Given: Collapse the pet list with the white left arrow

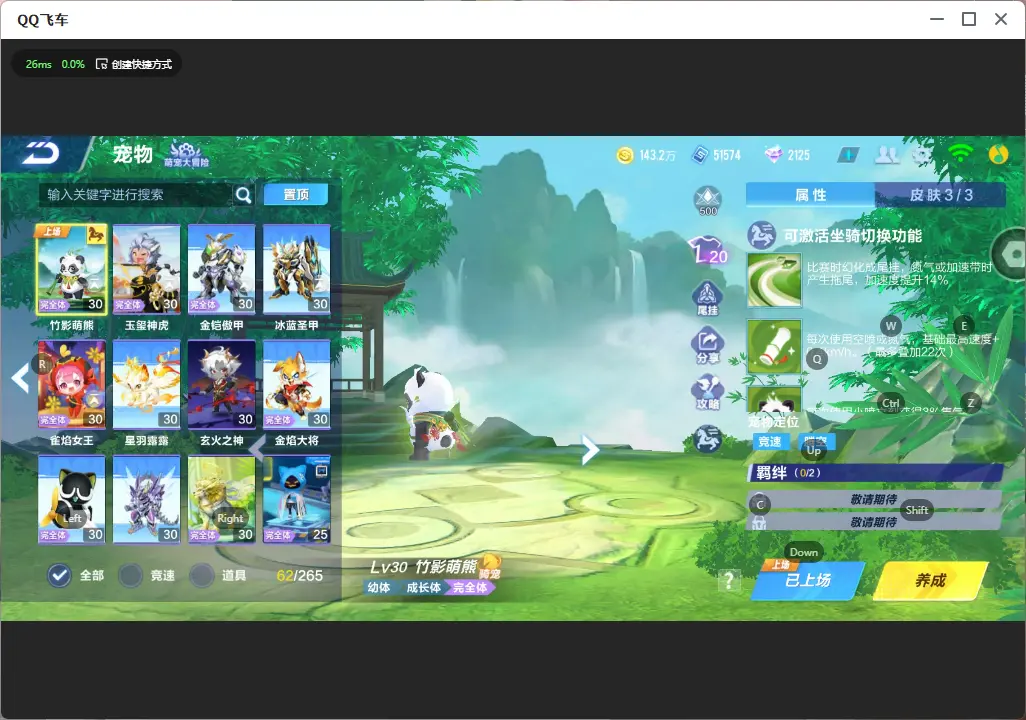Looking at the screenshot, I should 20,378.
